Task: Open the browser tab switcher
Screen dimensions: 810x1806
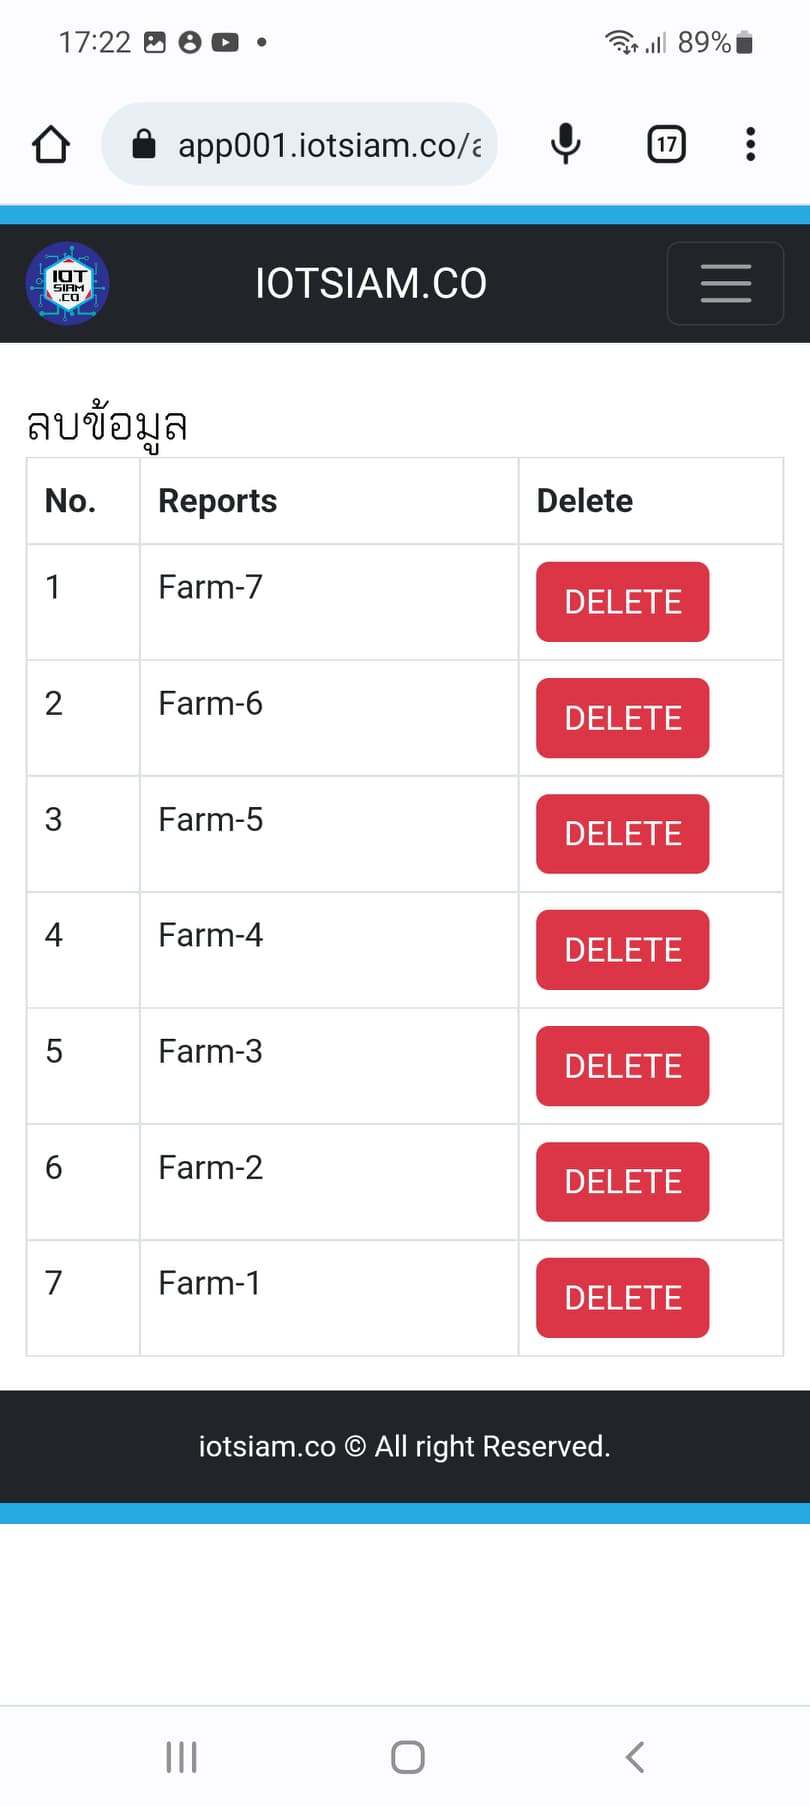Action: (666, 144)
